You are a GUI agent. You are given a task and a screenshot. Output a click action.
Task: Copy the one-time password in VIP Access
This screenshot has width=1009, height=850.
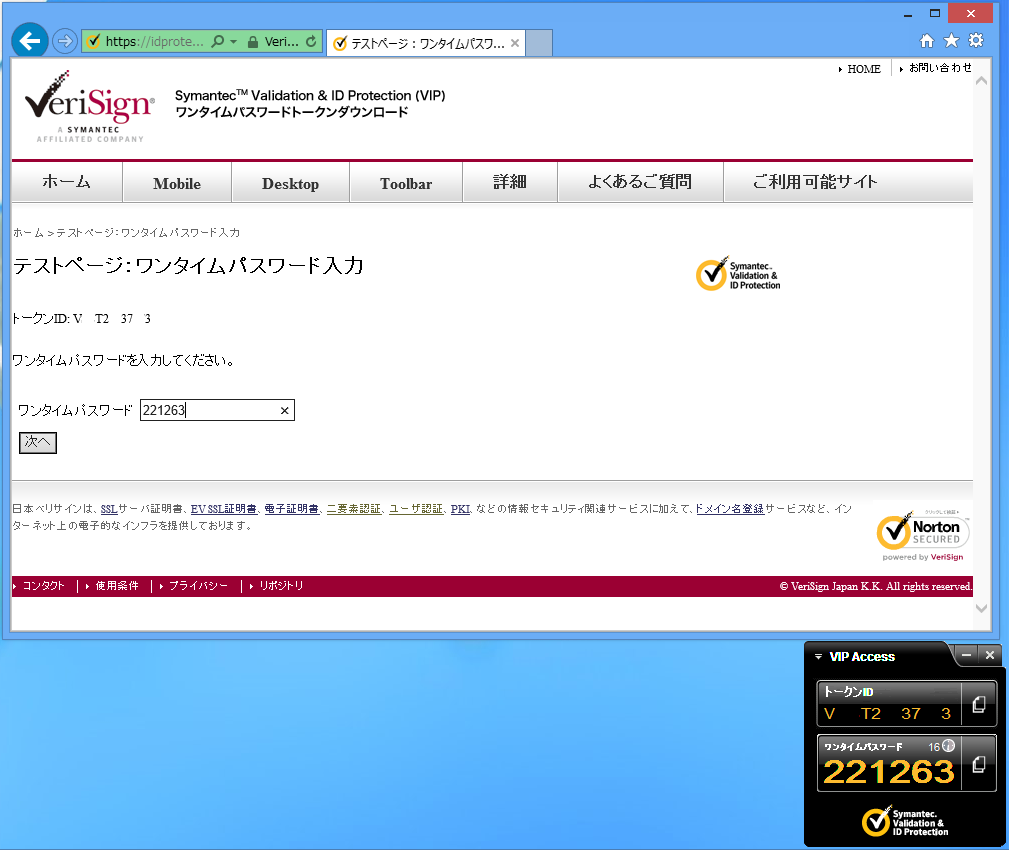(x=979, y=764)
